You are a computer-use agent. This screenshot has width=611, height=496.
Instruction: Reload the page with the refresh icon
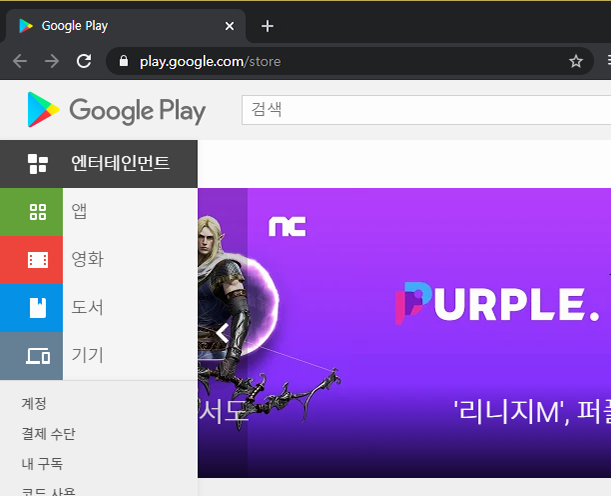(84, 61)
